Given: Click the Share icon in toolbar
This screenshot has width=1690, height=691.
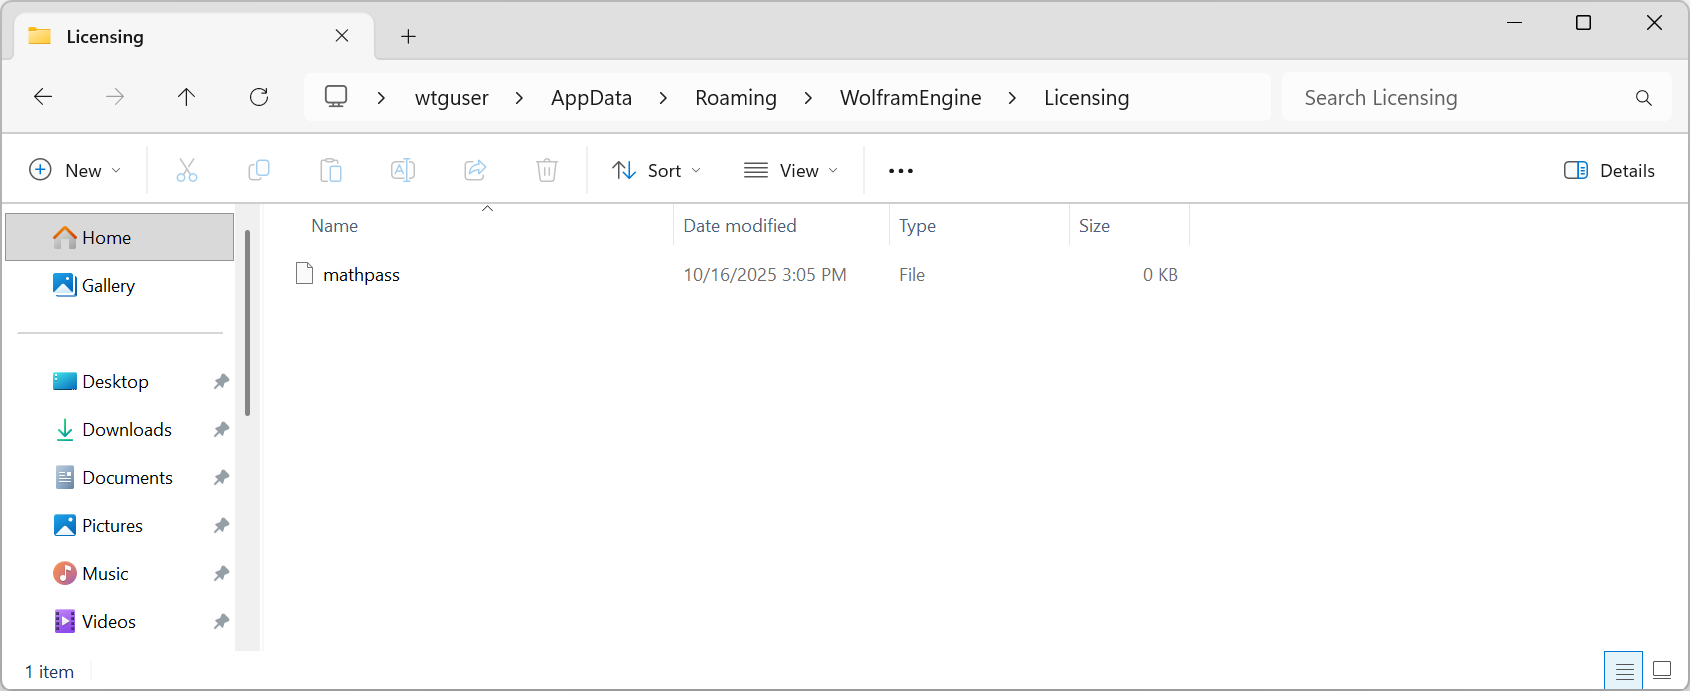Looking at the screenshot, I should click(x=475, y=171).
